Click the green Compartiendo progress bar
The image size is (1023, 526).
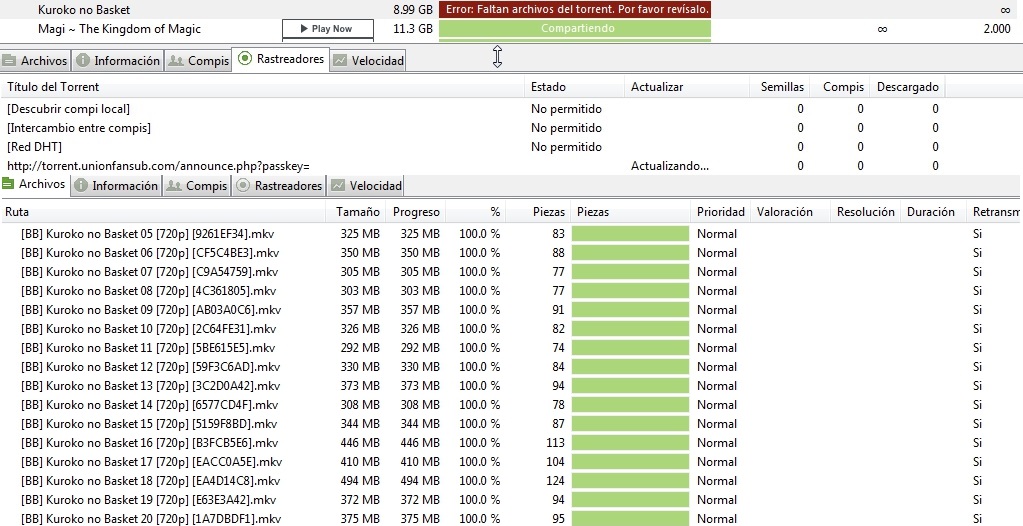575,29
